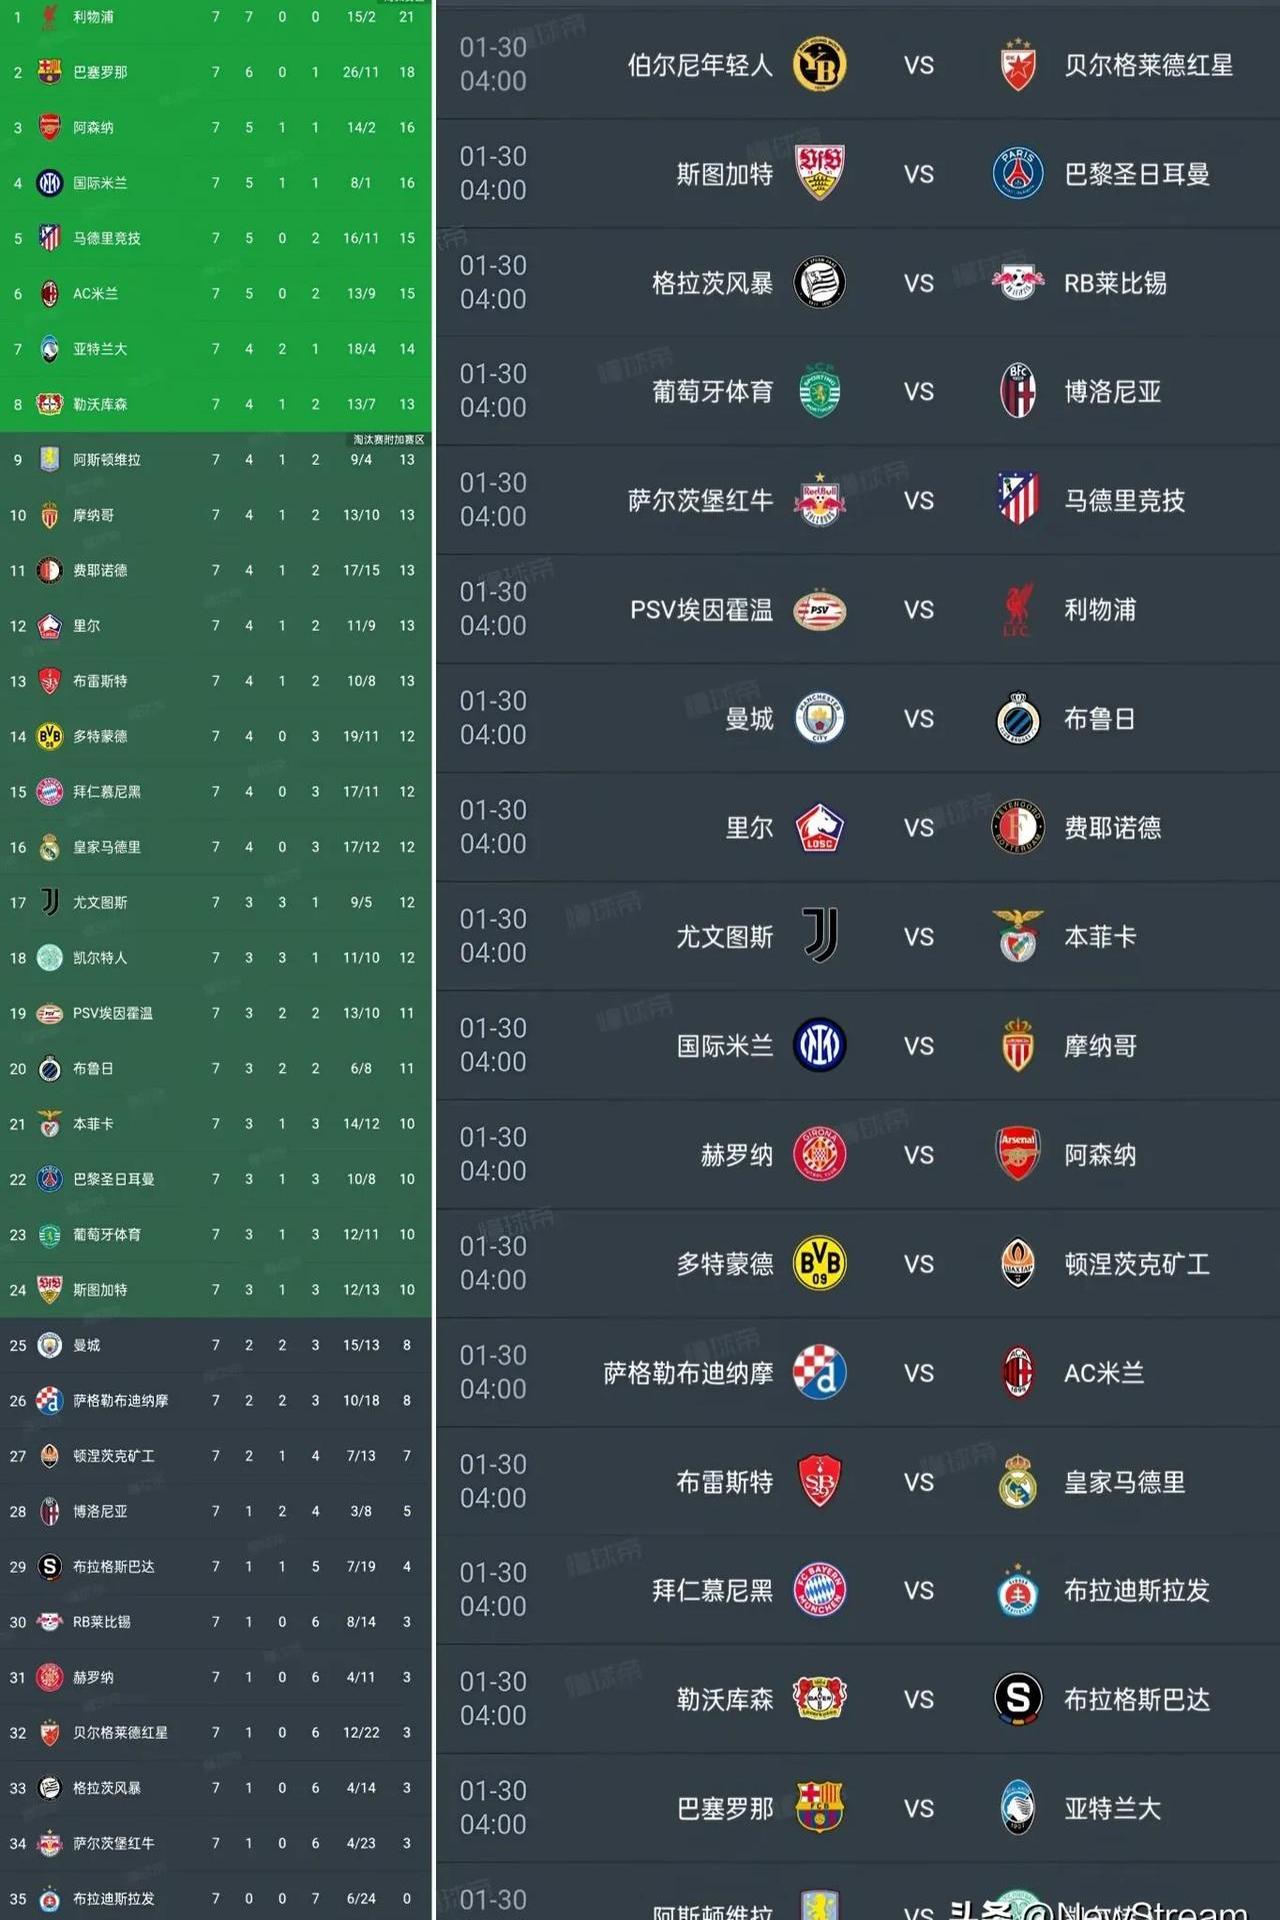Click the Paris Saint-Germain logo next to 巴黎圣日耳曼 fixture
The image size is (1280, 1920).
click(x=1018, y=174)
